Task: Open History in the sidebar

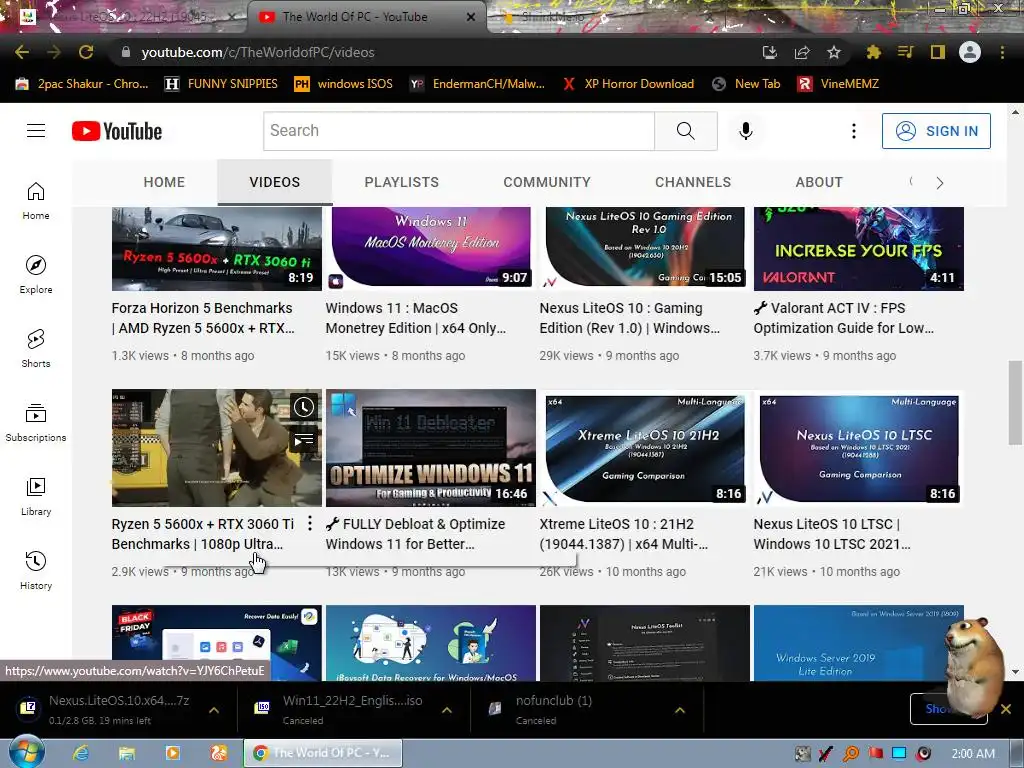Action: 36,570
